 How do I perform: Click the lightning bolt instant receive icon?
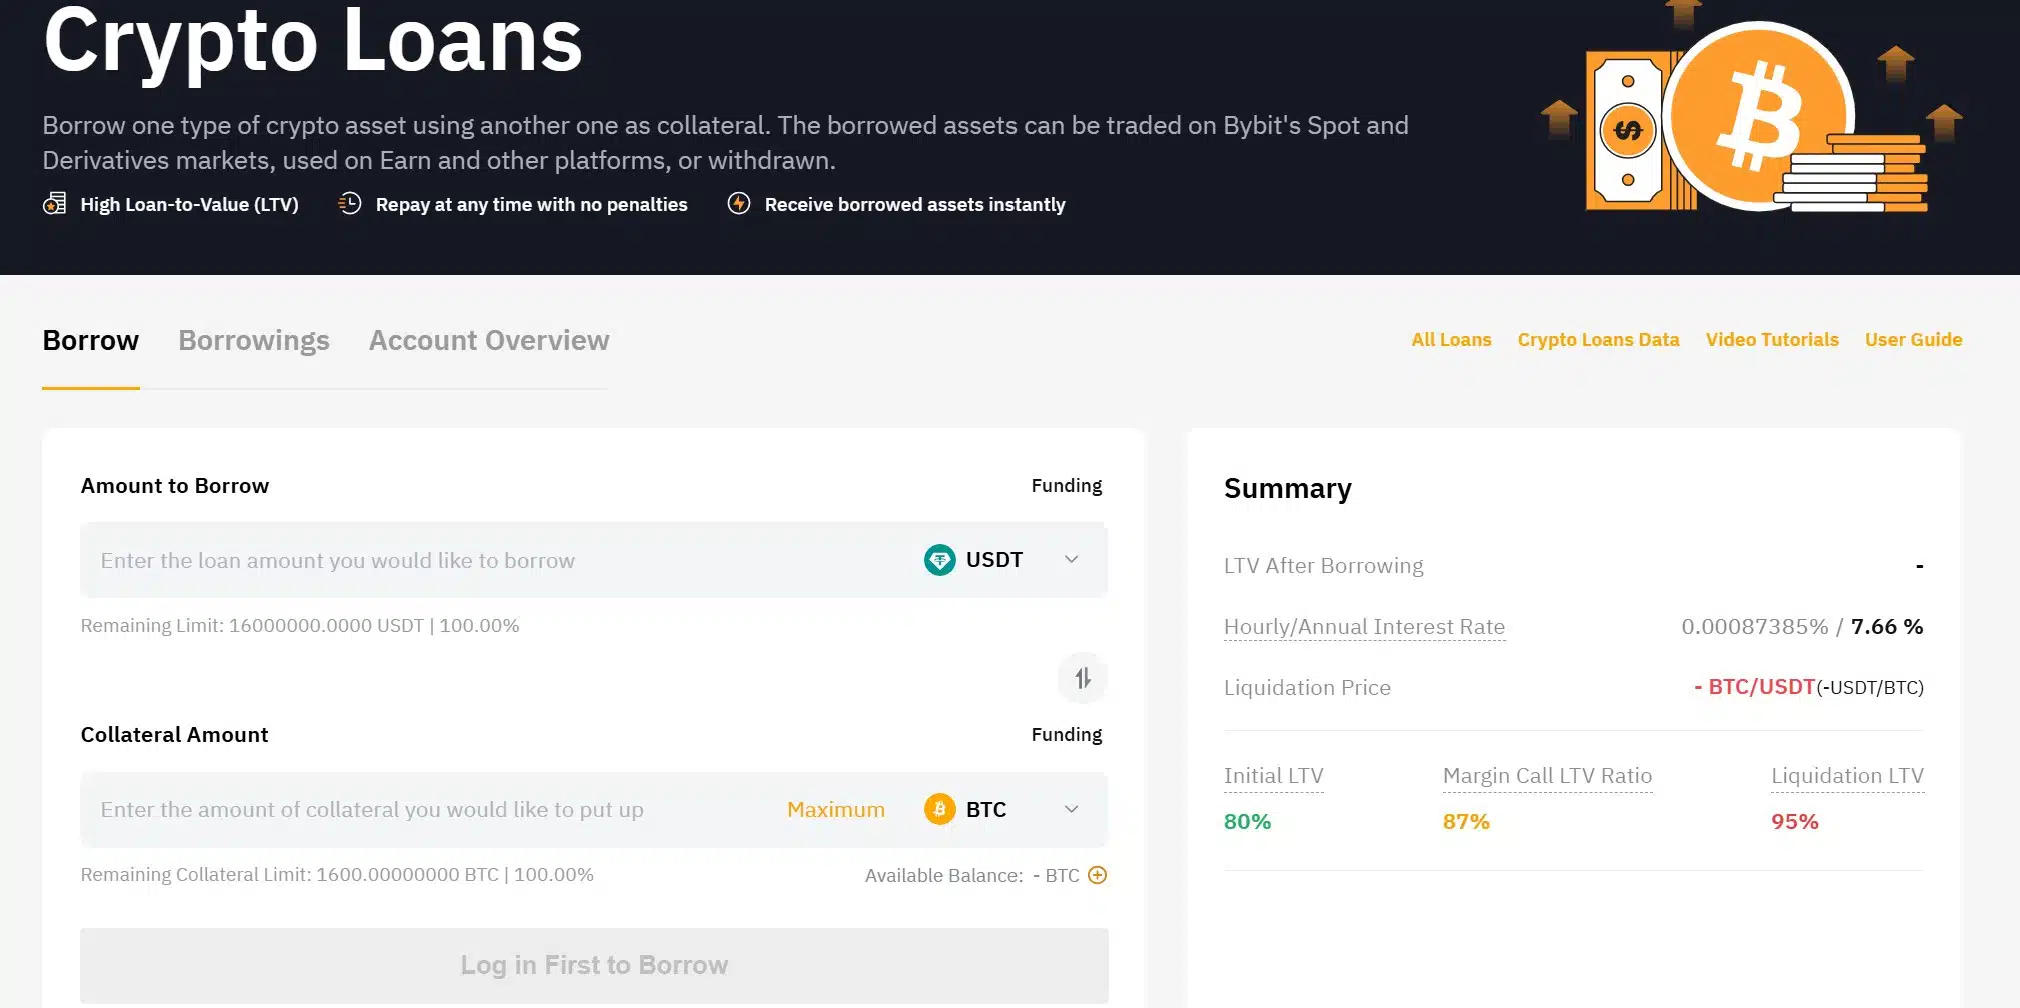pos(739,204)
